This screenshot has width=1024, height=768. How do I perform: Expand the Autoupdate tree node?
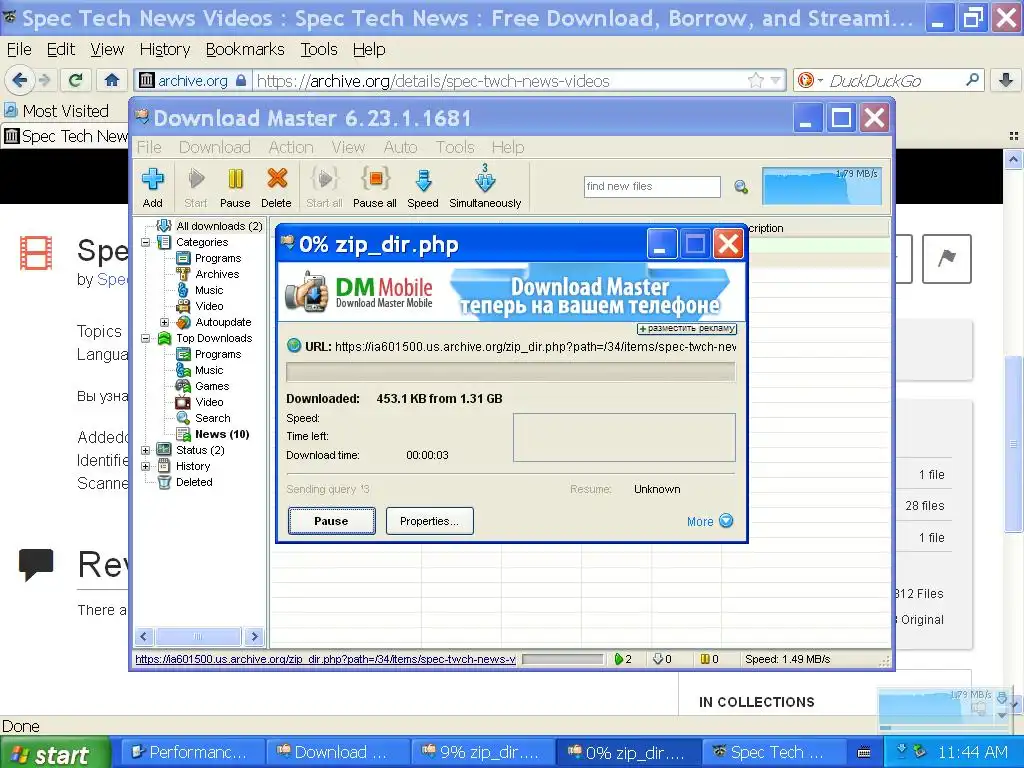pyautogui.click(x=165, y=322)
